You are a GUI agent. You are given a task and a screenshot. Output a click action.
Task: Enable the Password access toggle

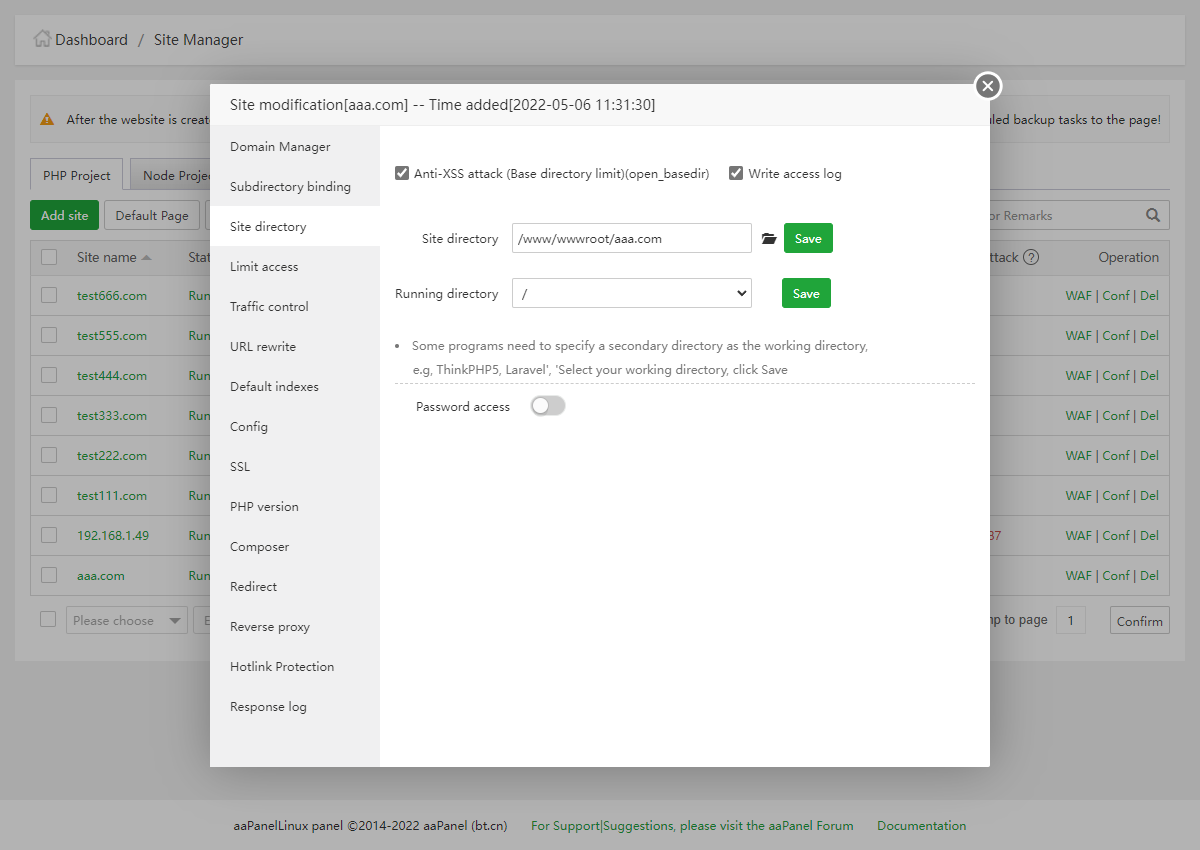pyautogui.click(x=548, y=406)
